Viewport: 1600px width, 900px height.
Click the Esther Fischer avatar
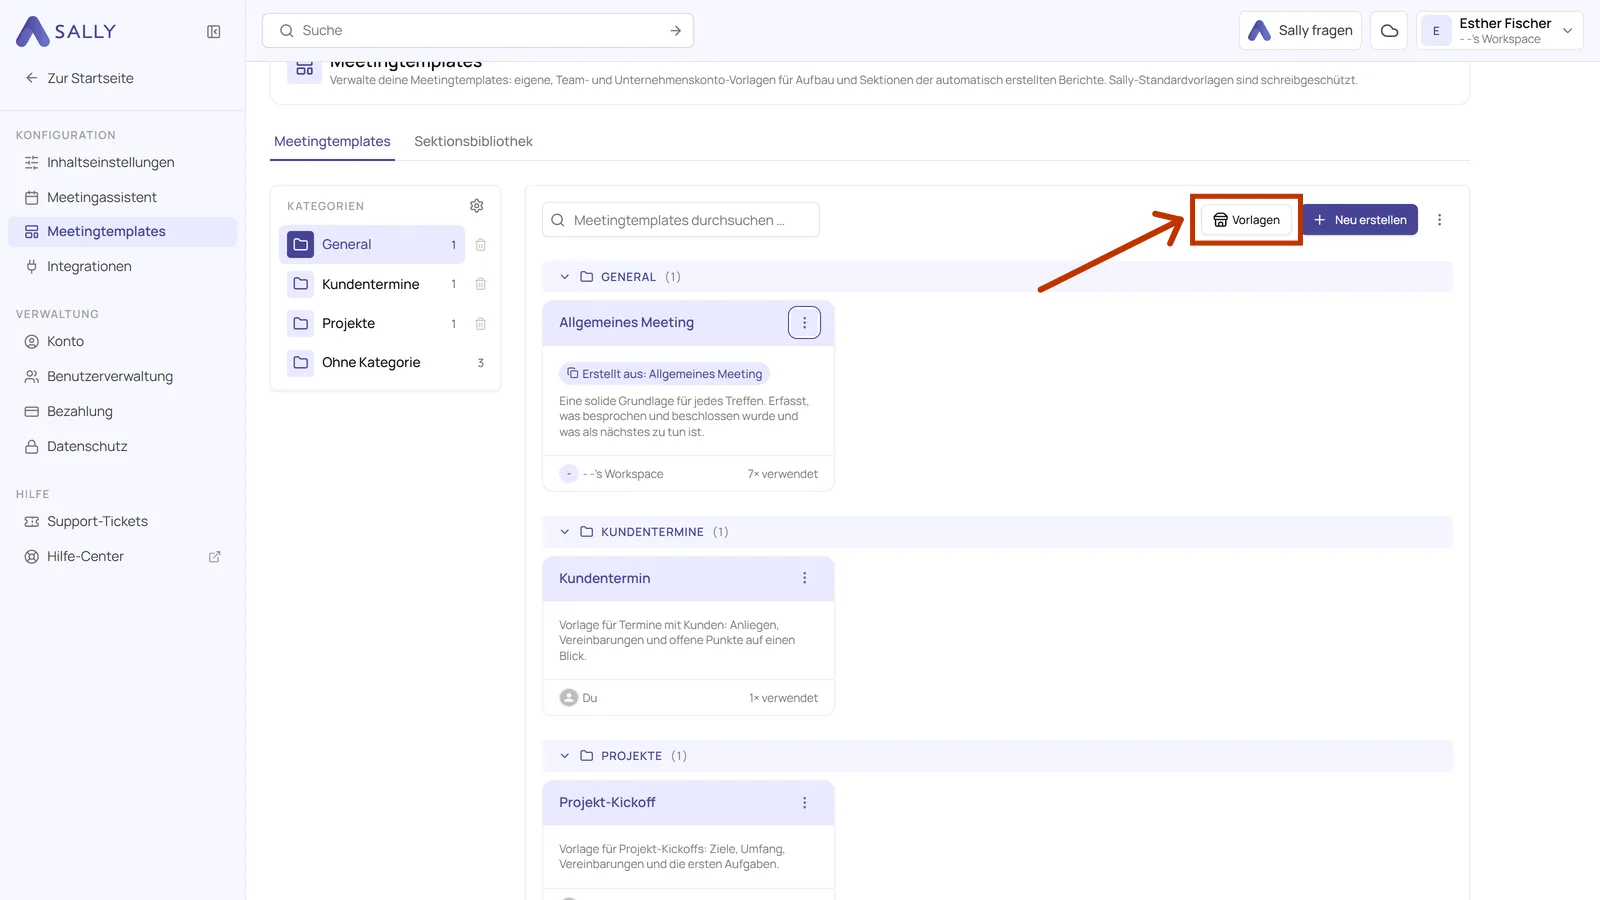[x=1436, y=31]
